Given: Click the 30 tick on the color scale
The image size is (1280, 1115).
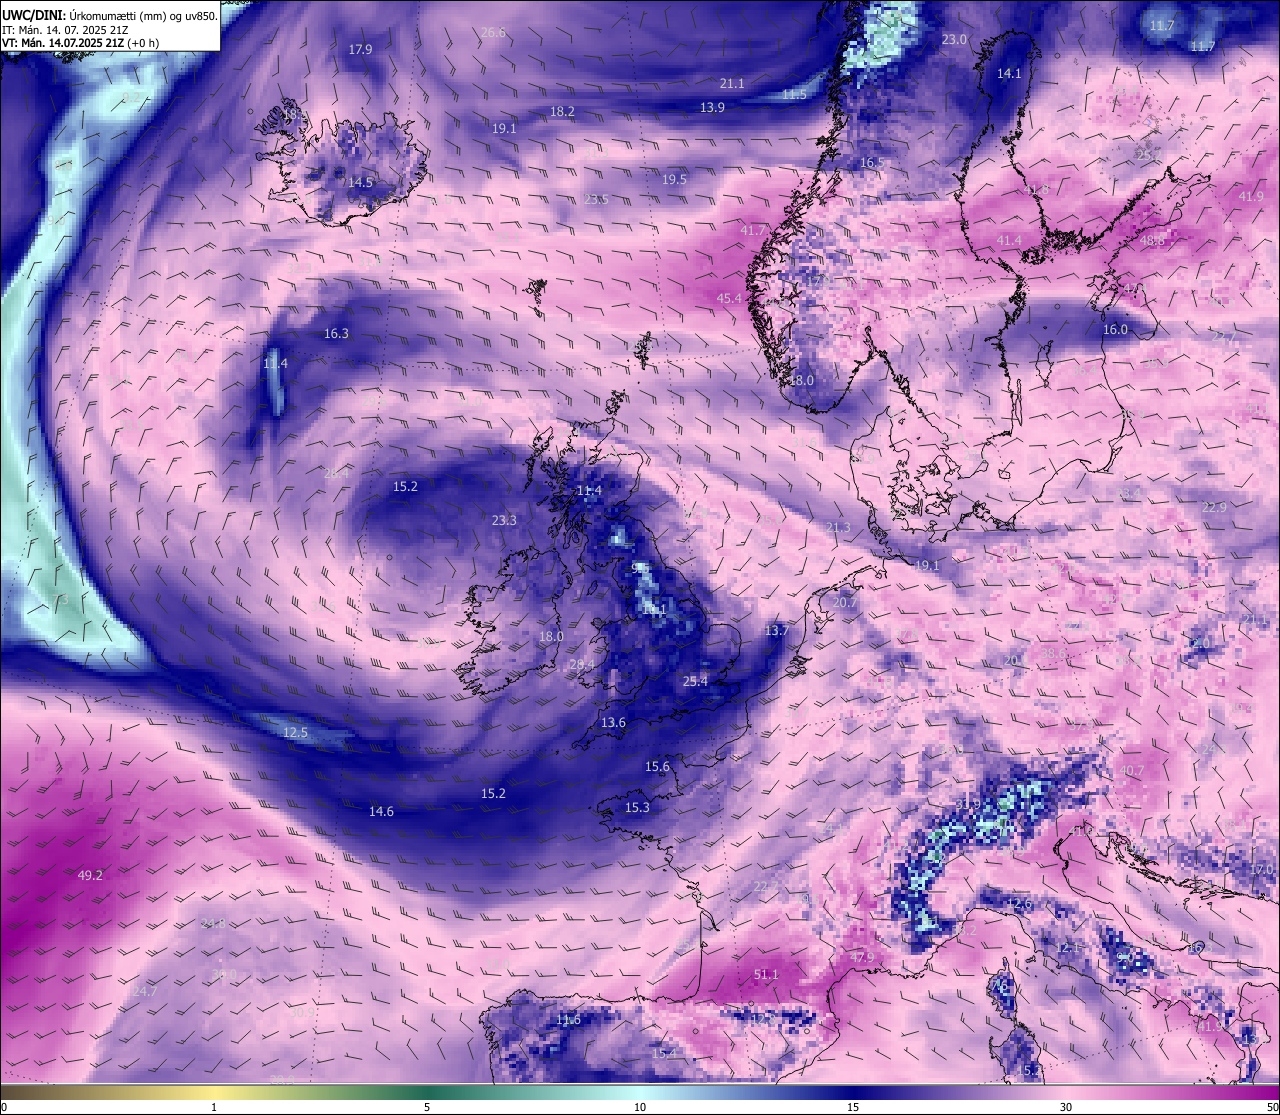Looking at the screenshot, I should (x=1066, y=1106).
